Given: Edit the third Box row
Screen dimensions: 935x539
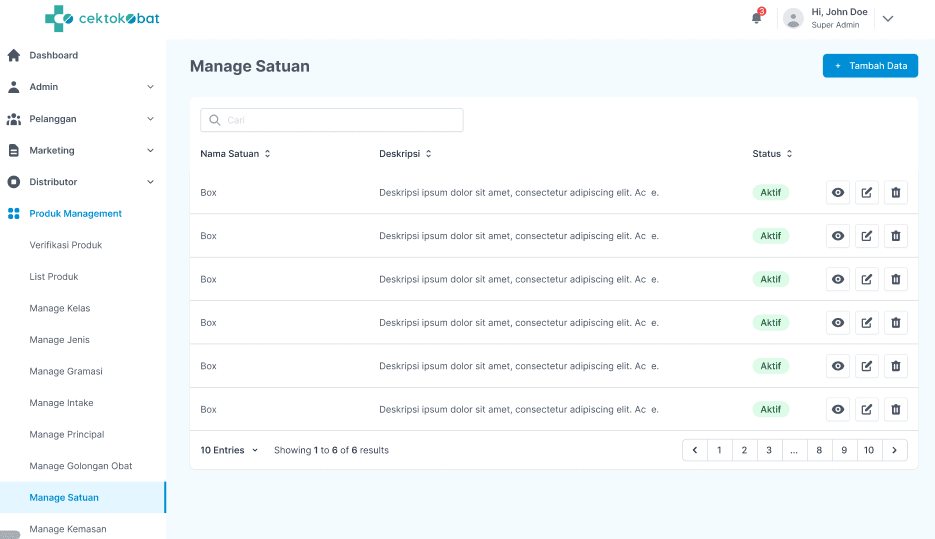Looking at the screenshot, I should pyautogui.click(x=867, y=280).
